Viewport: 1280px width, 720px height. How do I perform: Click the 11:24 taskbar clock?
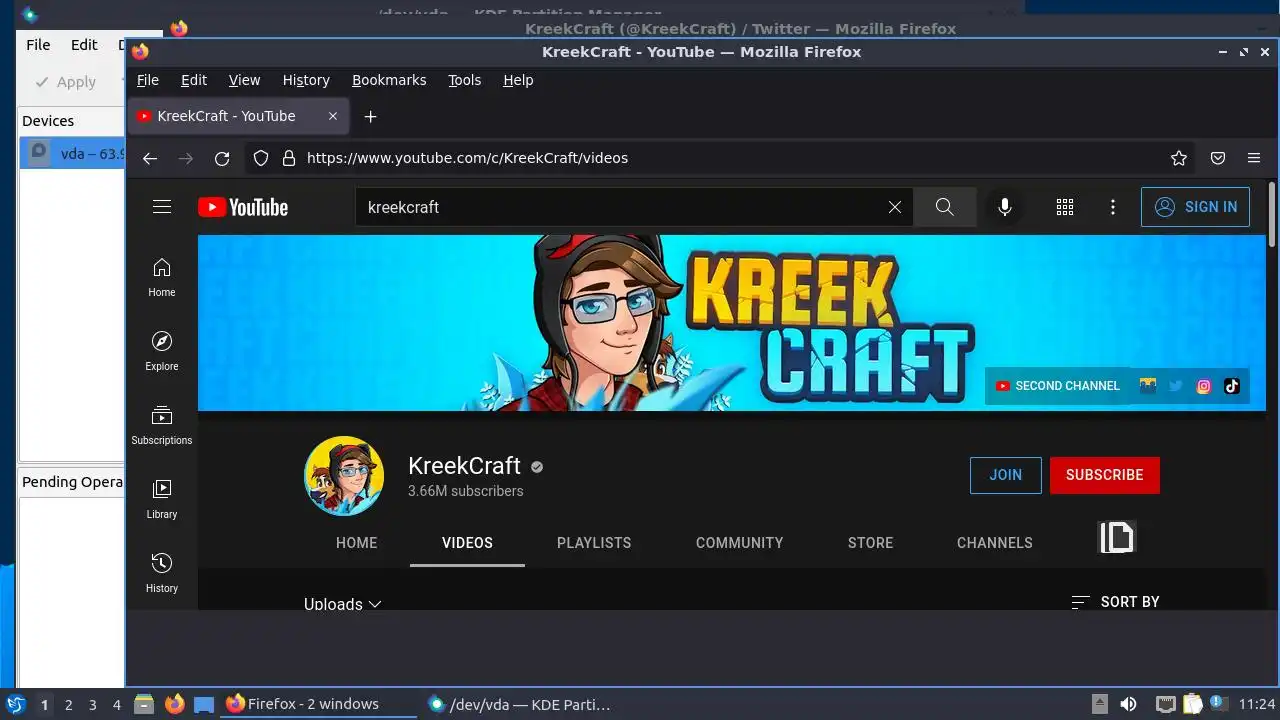(1257, 704)
